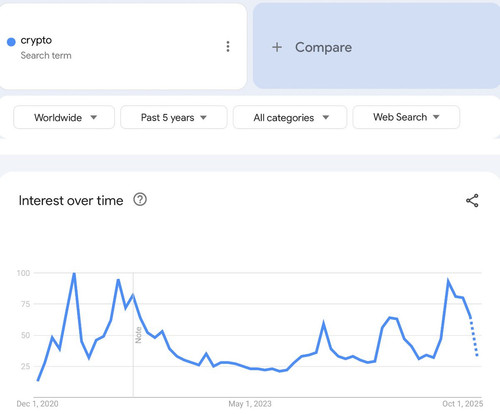
Task: Click the share icon for Interest over time
Action: [x=472, y=201]
